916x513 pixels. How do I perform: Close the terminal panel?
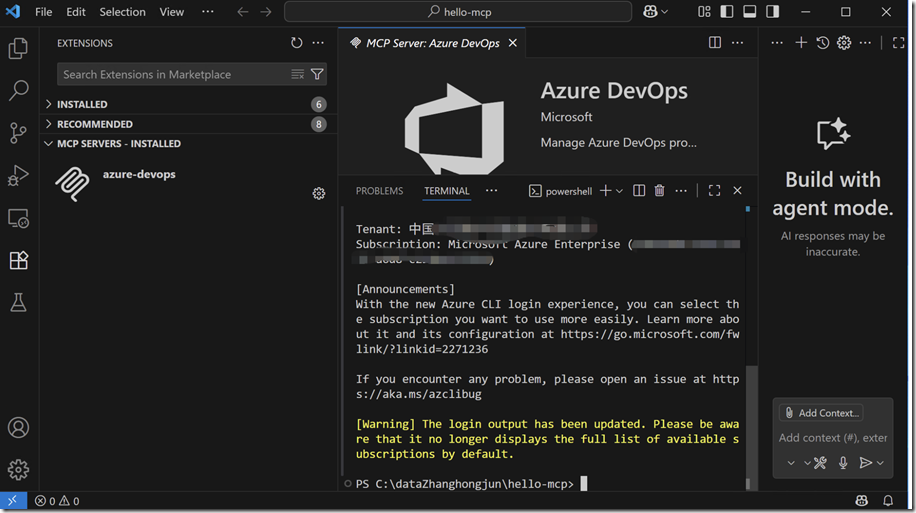pyautogui.click(x=737, y=190)
